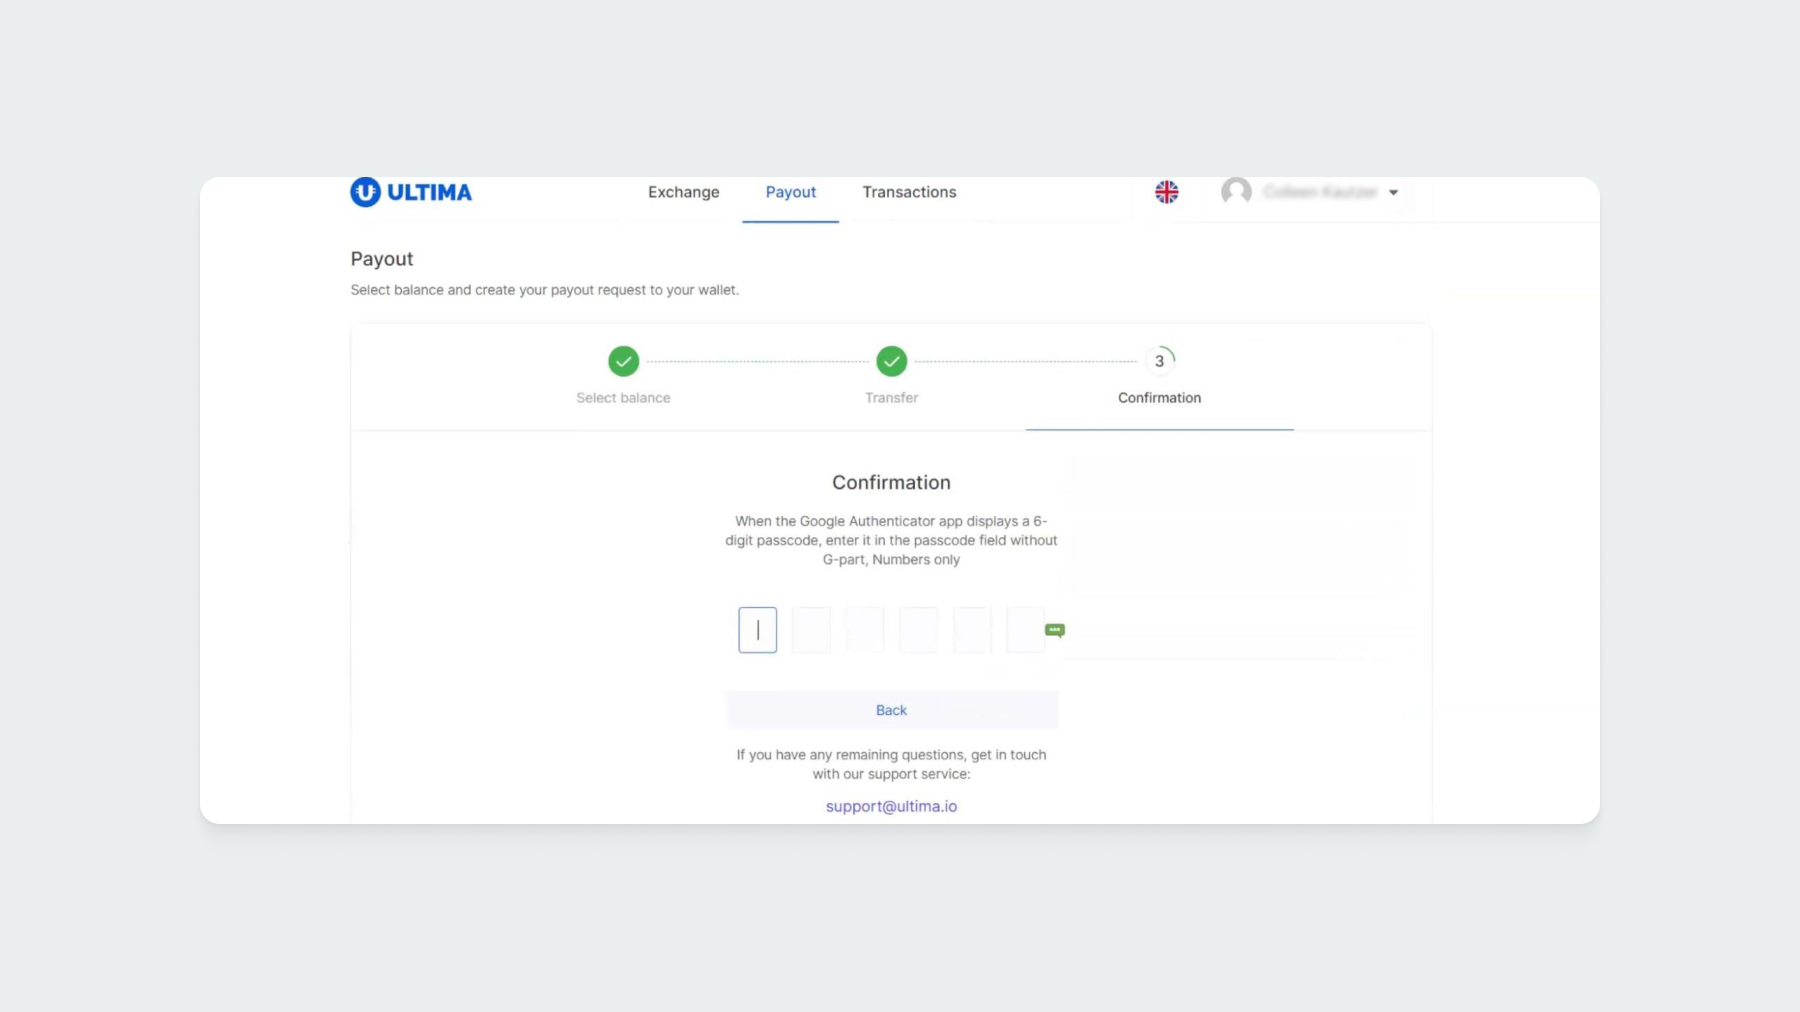
Task: Click the green autofill icon beside passcode
Action: (1055, 630)
